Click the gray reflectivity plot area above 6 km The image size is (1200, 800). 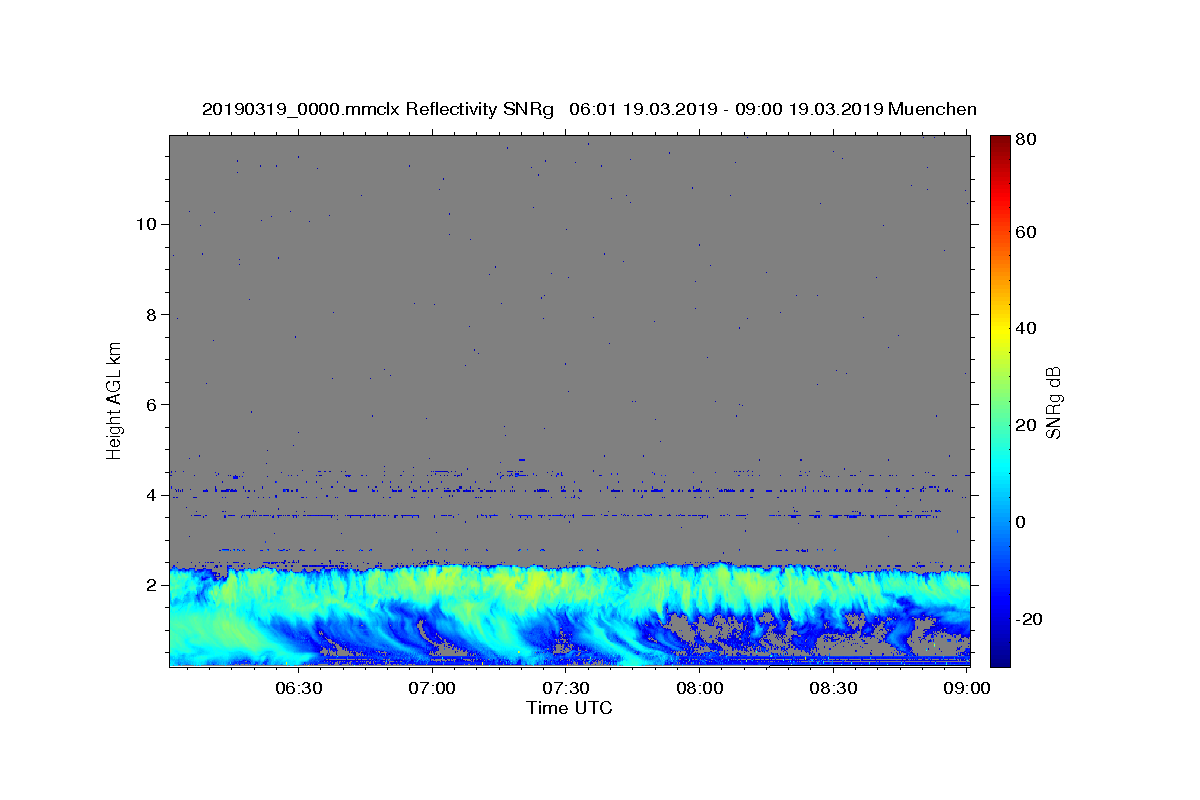569,270
